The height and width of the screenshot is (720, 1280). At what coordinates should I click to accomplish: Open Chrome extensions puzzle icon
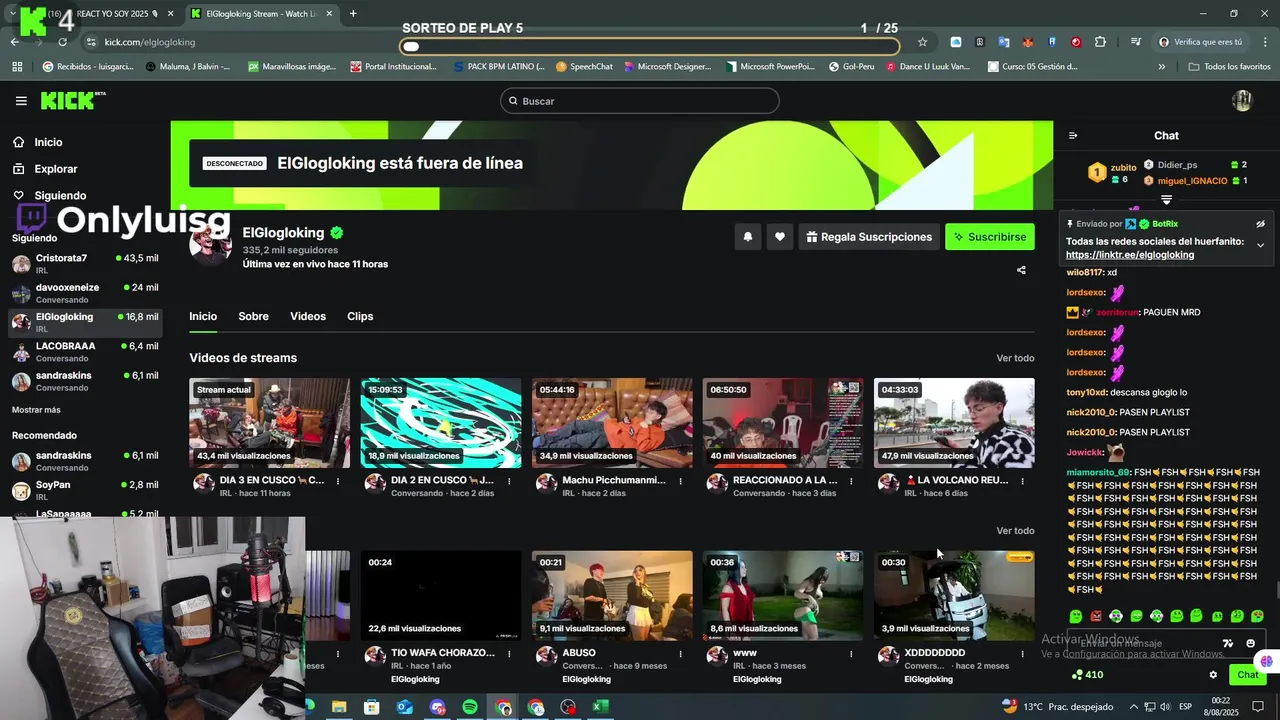tap(1100, 42)
